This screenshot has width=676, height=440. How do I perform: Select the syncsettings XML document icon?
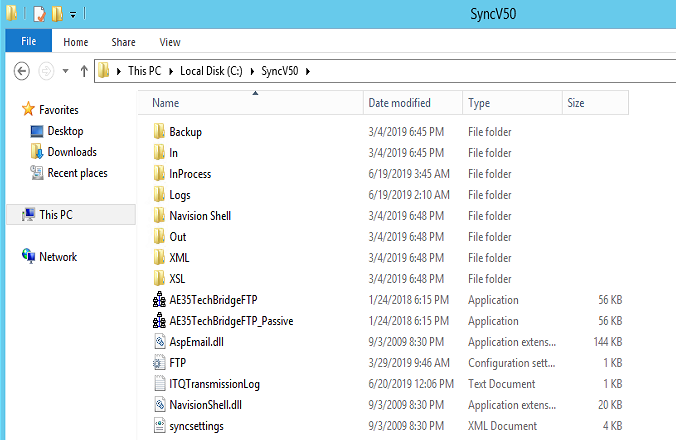click(x=159, y=426)
